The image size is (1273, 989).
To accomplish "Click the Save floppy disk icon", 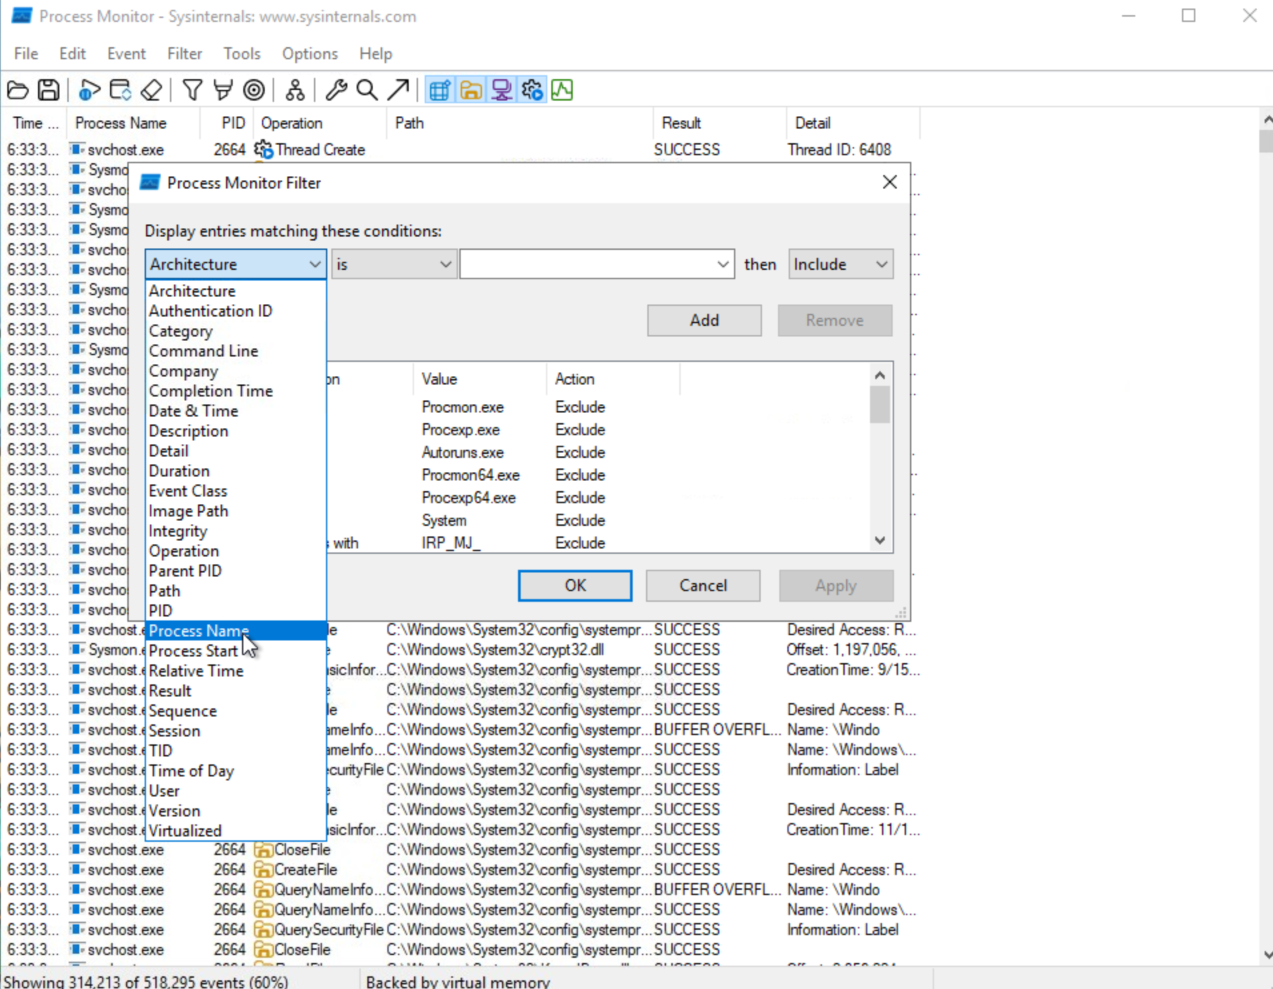I will tap(48, 90).
